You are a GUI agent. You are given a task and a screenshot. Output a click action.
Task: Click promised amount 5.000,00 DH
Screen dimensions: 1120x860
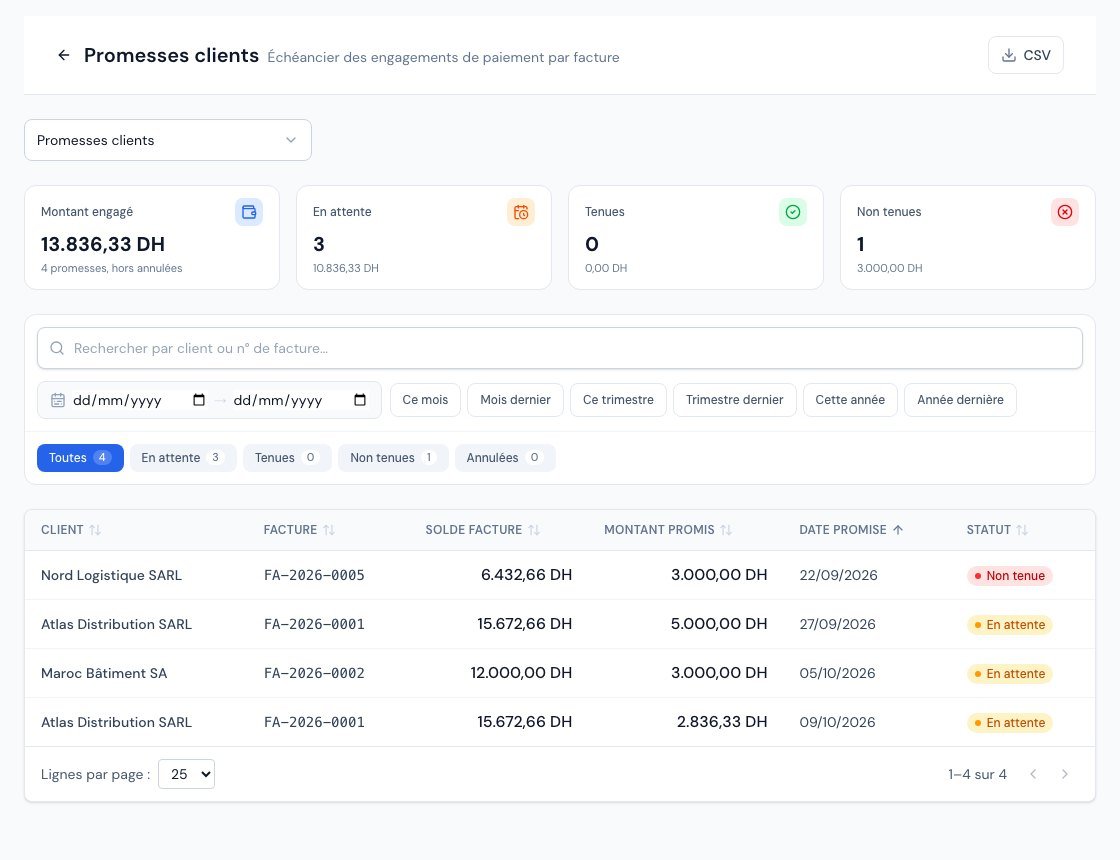point(719,624)
